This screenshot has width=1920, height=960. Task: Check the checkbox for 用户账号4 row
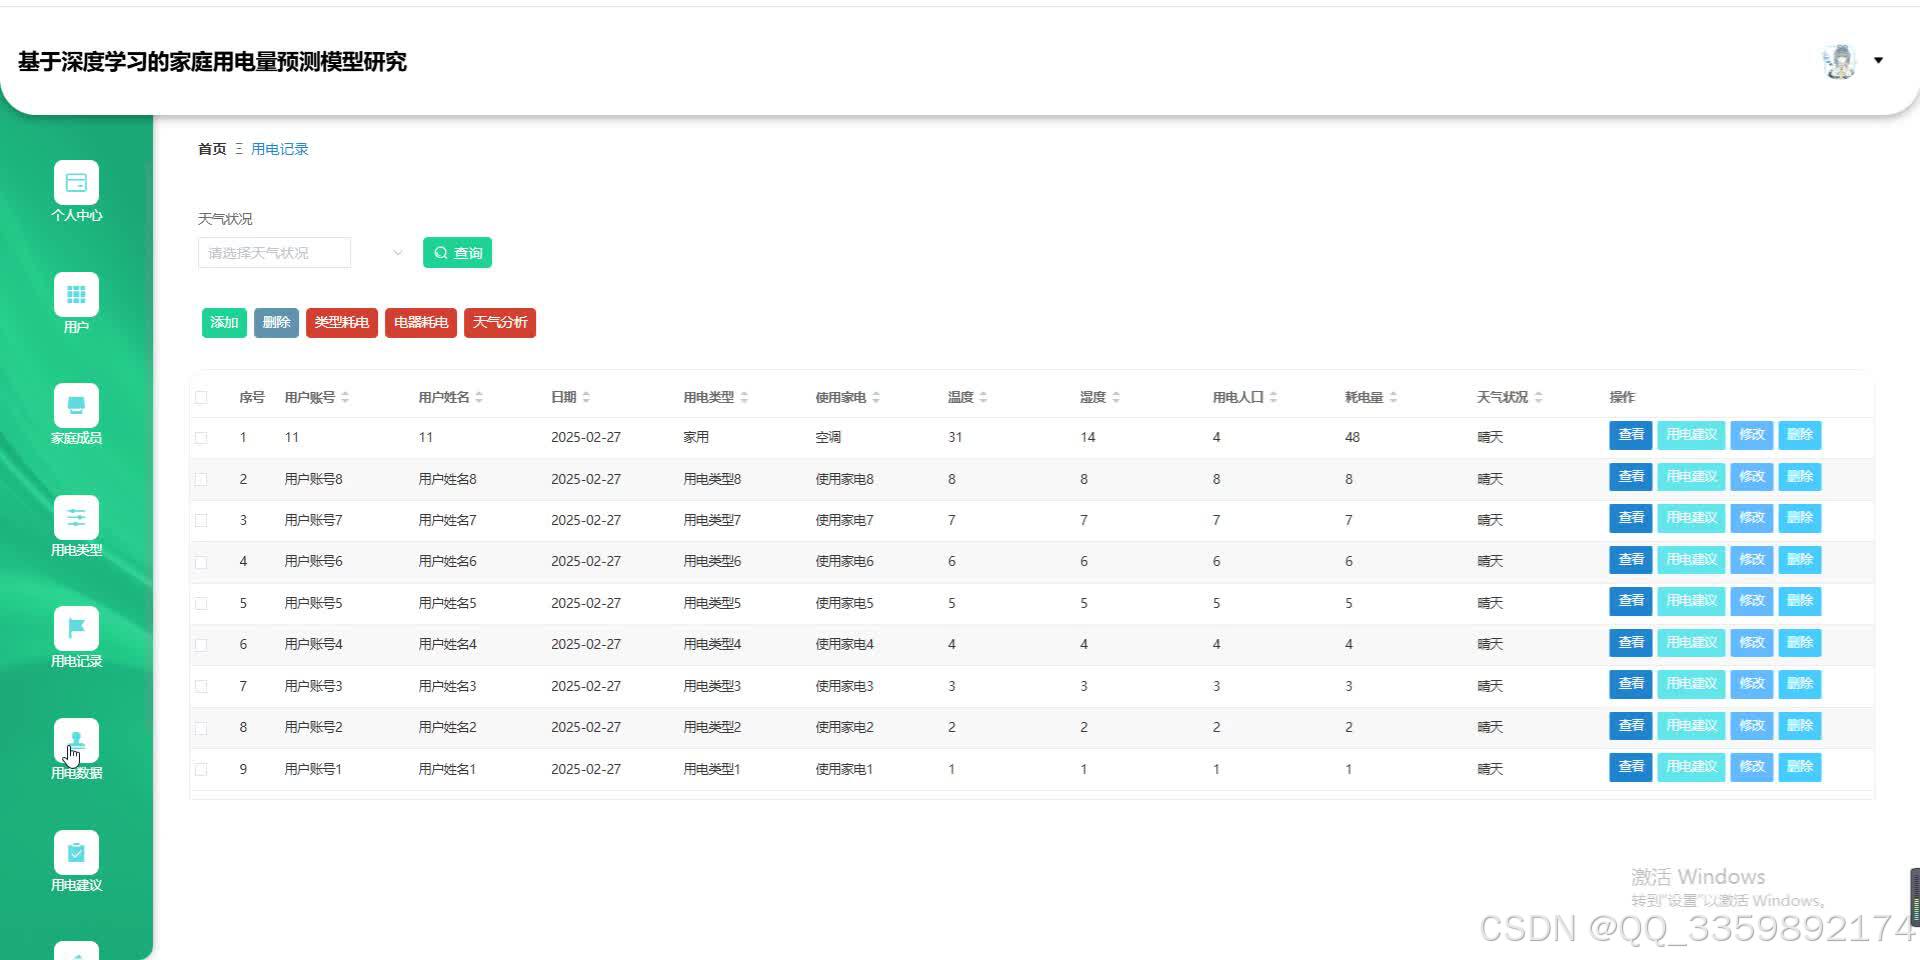(201, 645)
